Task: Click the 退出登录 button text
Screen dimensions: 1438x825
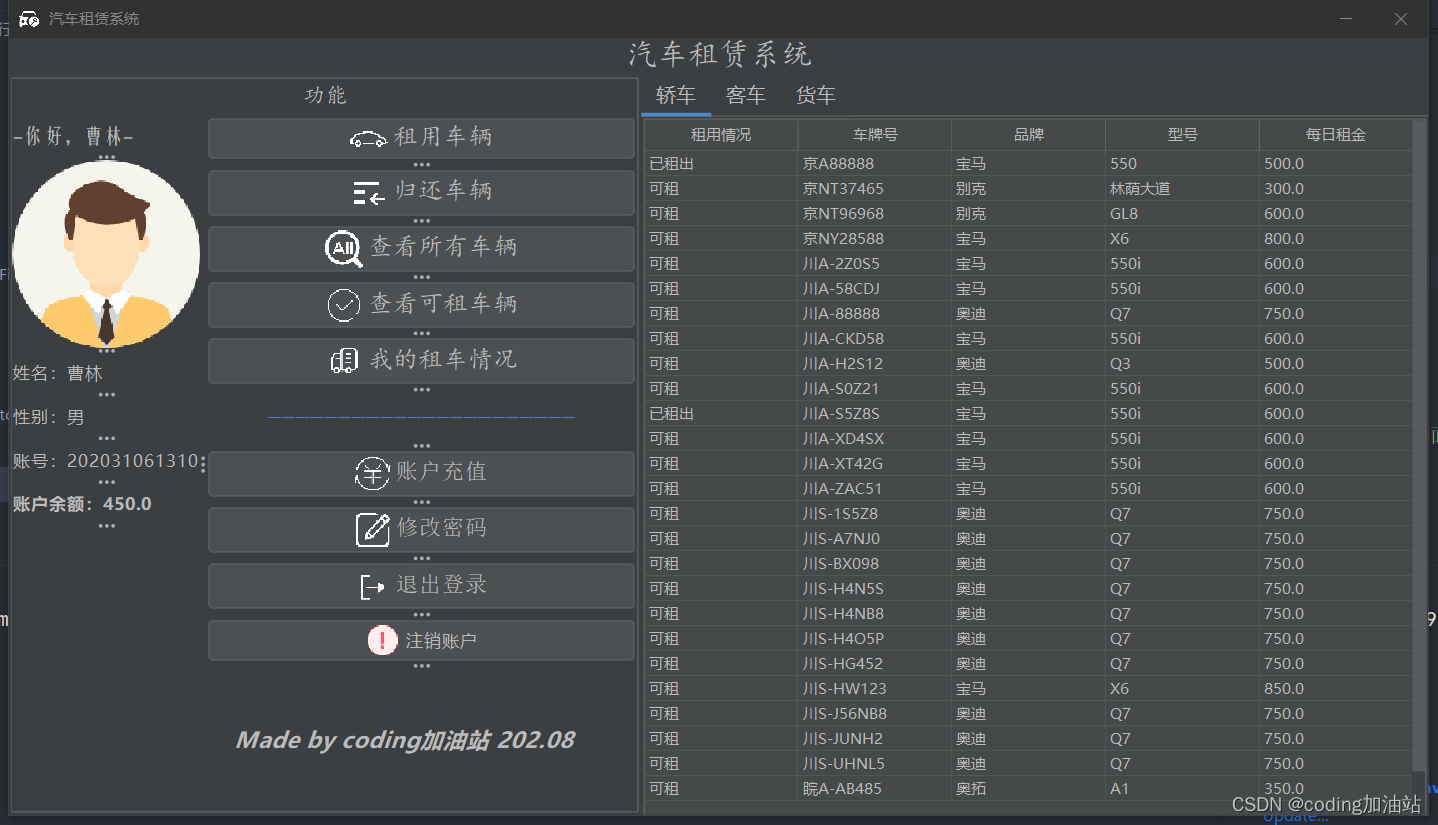Action: [441, 585]
